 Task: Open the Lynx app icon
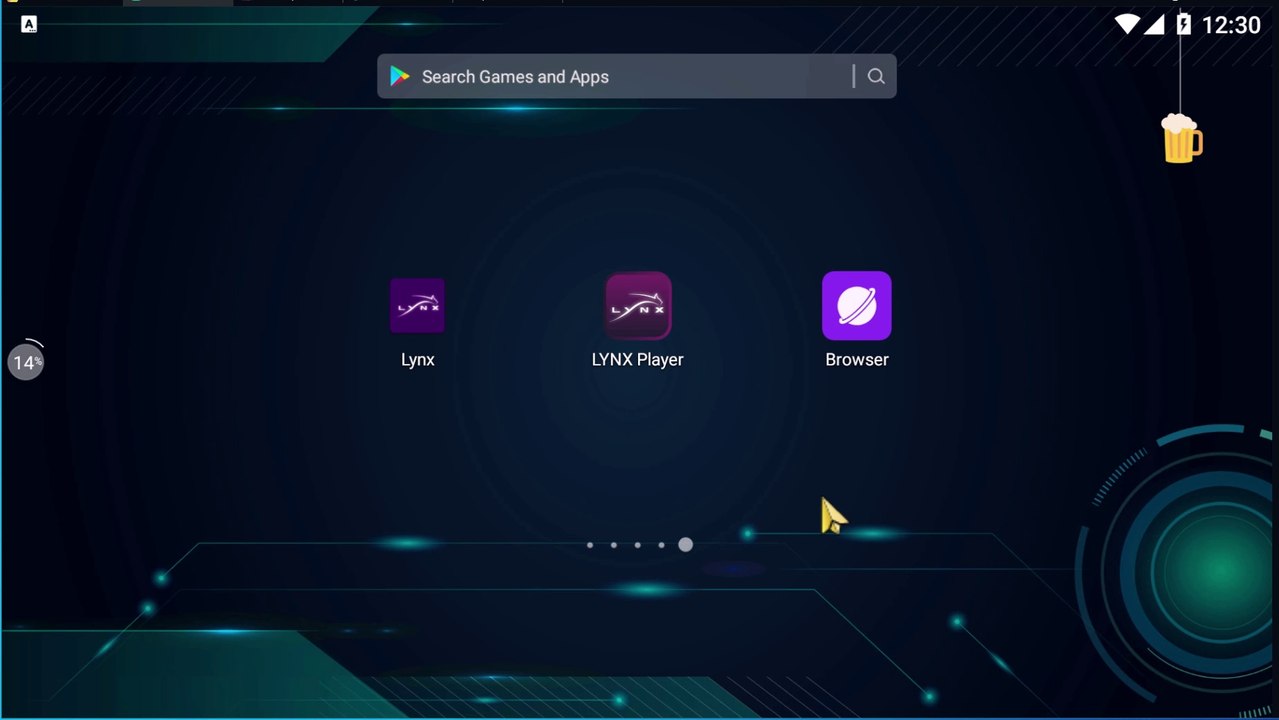click(417, 305)
